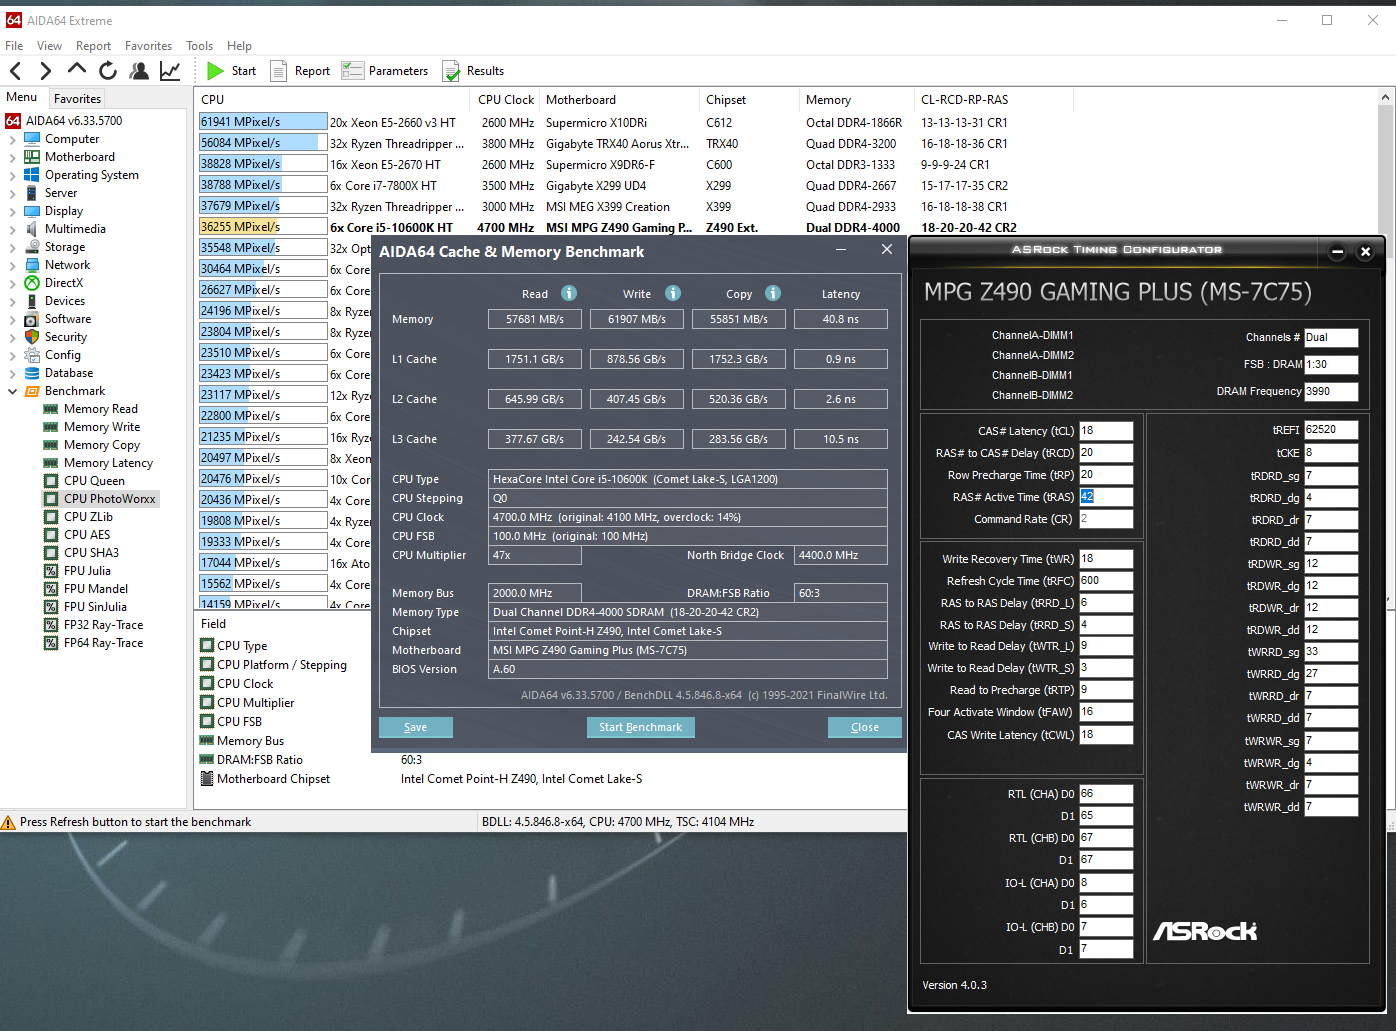1396x1031 pixels.
Task: Click the line graph toolbar icon
Action: tap(170, 70)
